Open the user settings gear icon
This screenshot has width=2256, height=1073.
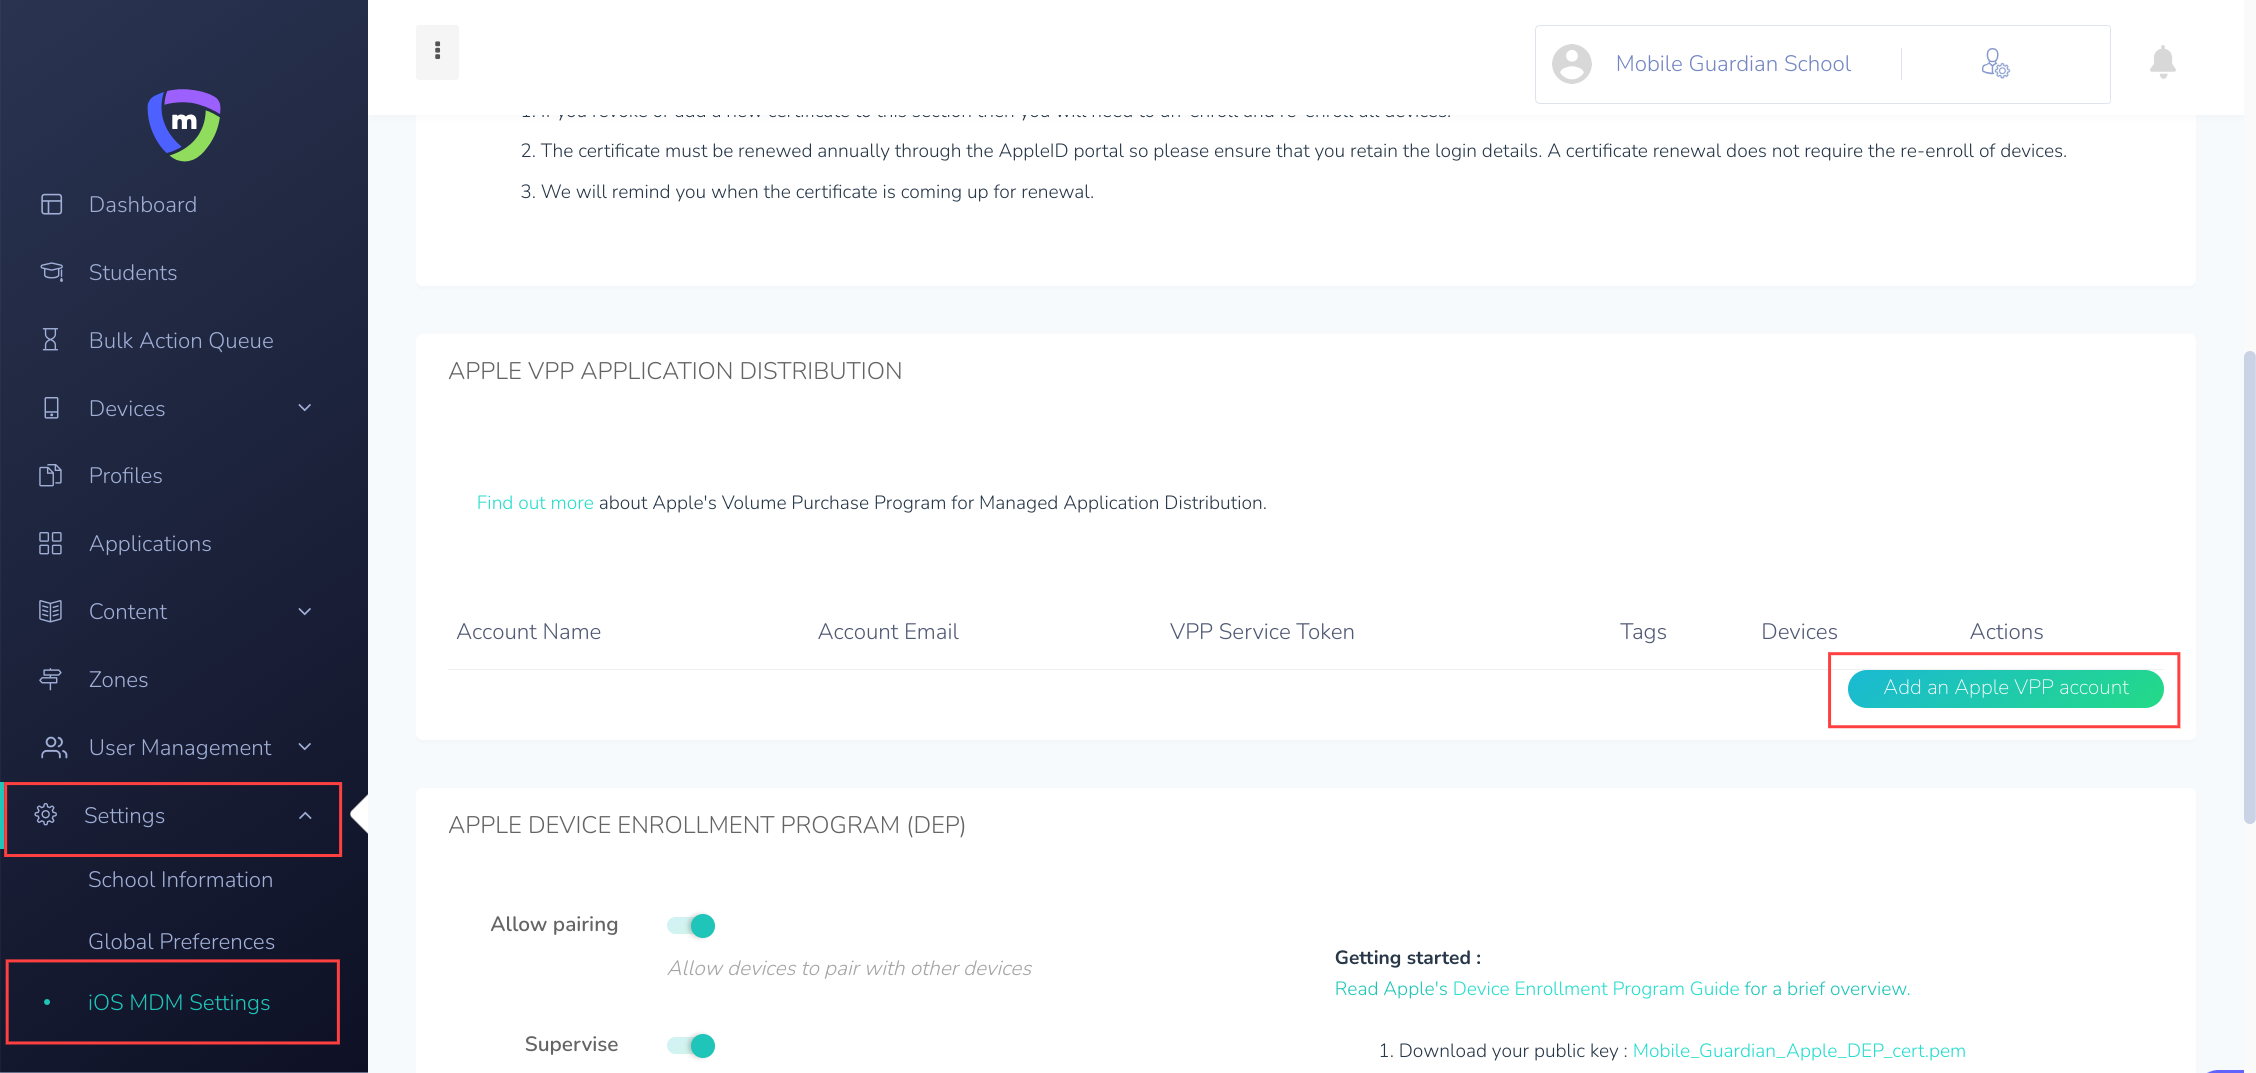point(1995,64)
